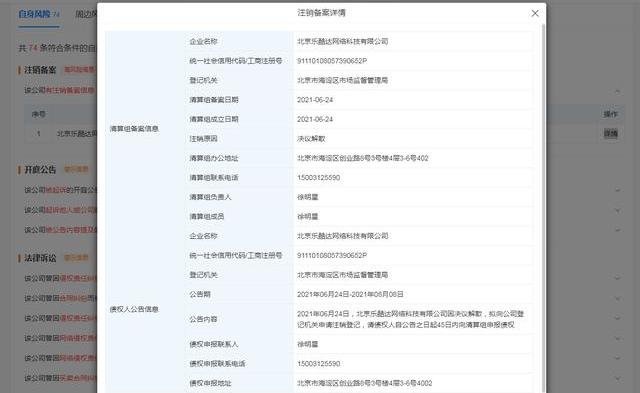
Task: Click the orange badge beside 法律诉讼 heading
Action: 76,258
